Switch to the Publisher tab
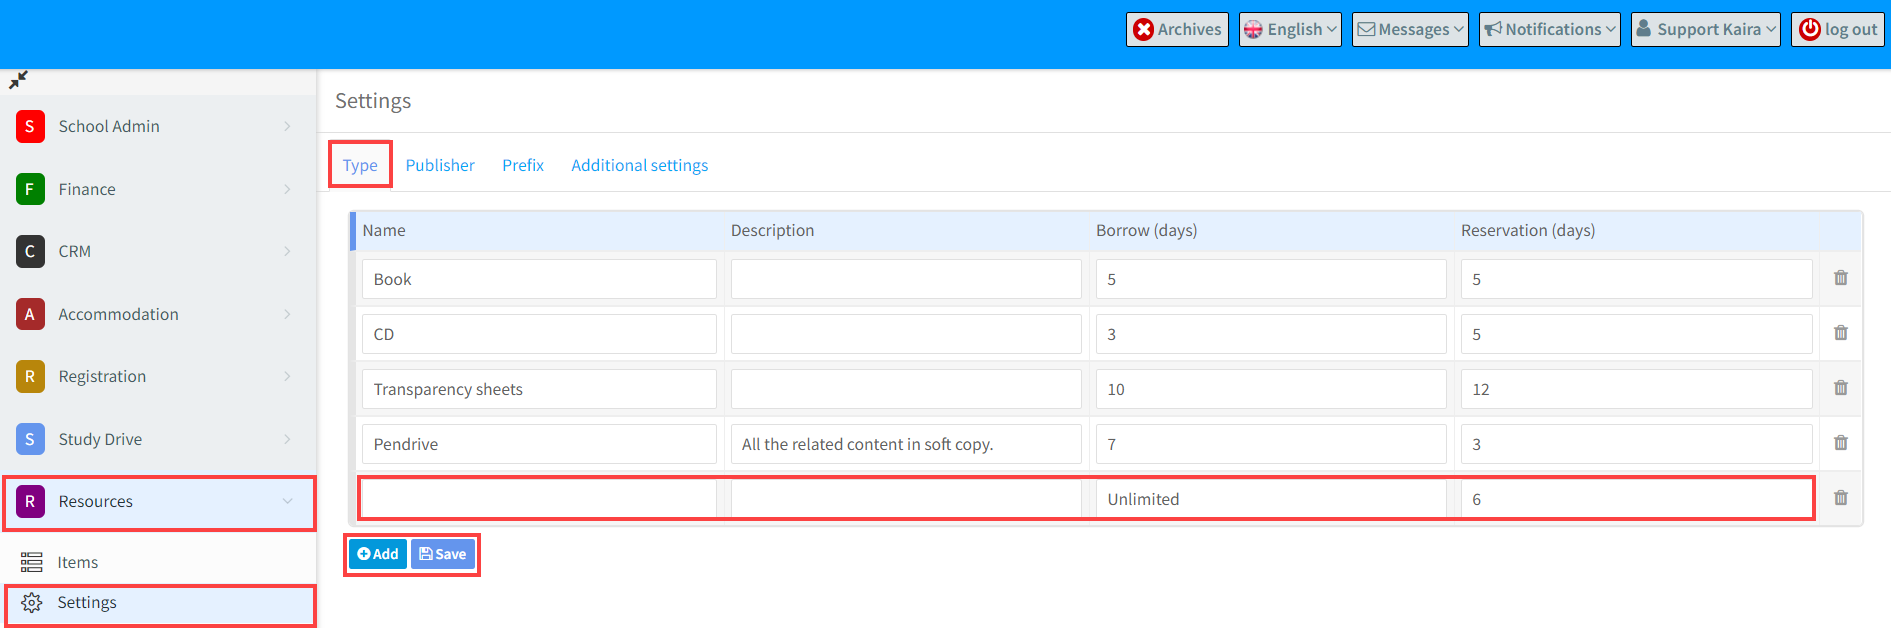 pos(440,165)
